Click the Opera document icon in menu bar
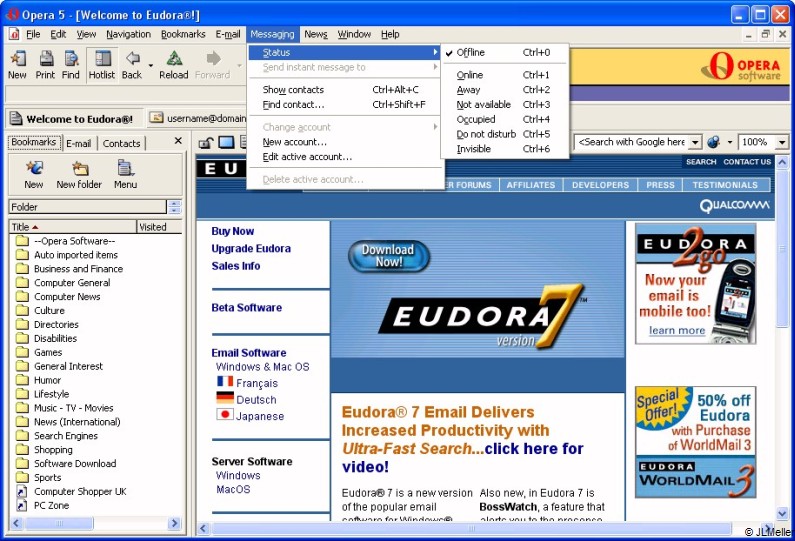795x541 pixels. click(x=14, y=34)
